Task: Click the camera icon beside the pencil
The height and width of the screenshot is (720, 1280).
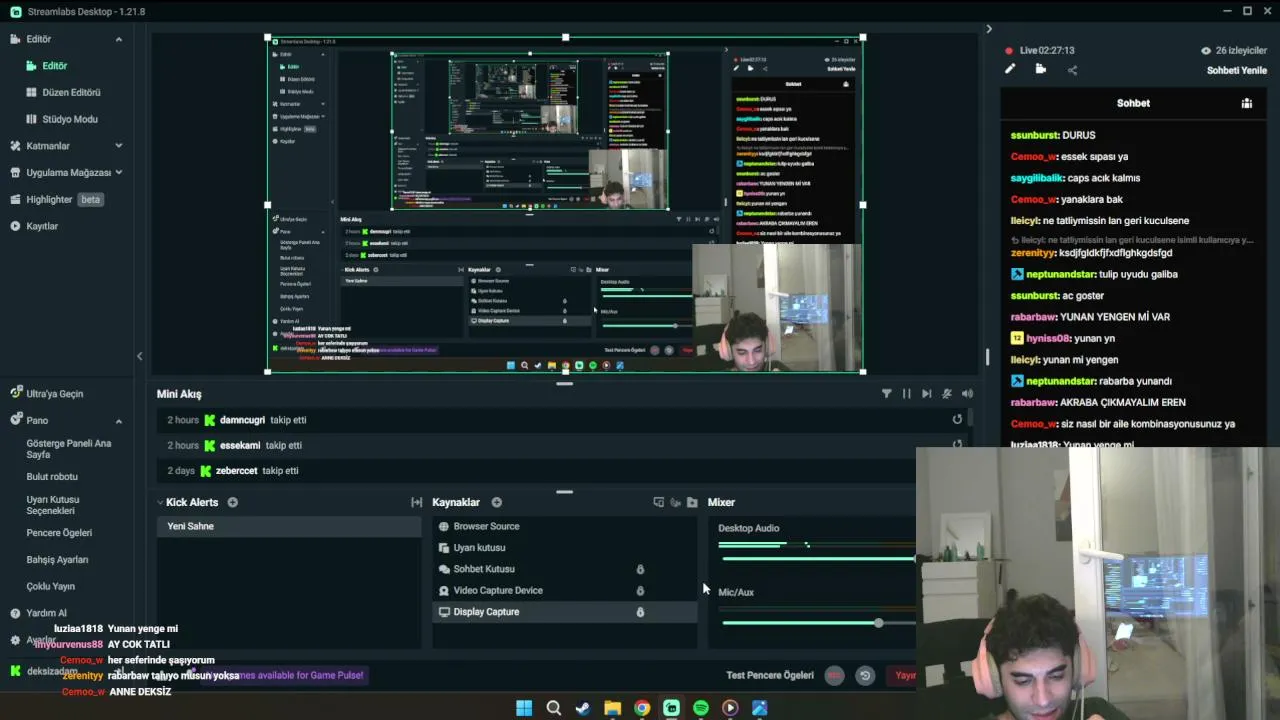Action: (x=1041, y=70)
